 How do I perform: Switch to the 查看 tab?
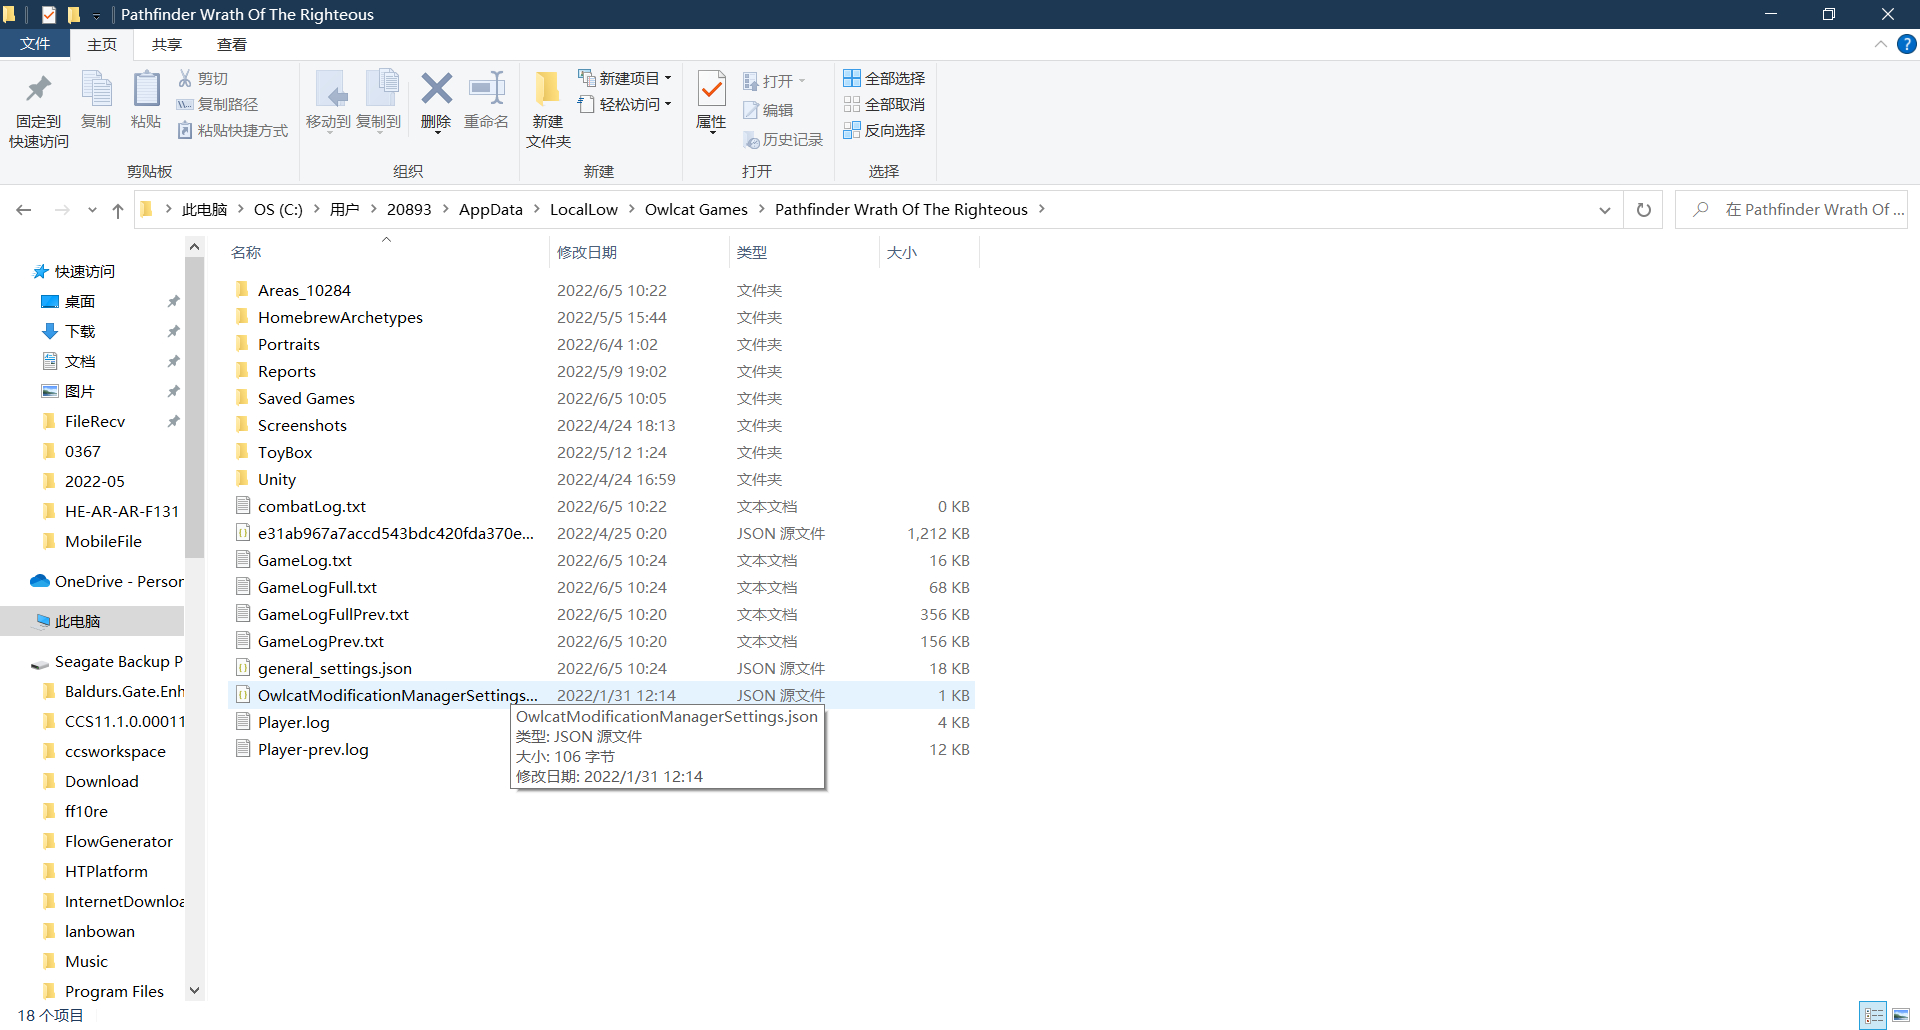[232, 44]
